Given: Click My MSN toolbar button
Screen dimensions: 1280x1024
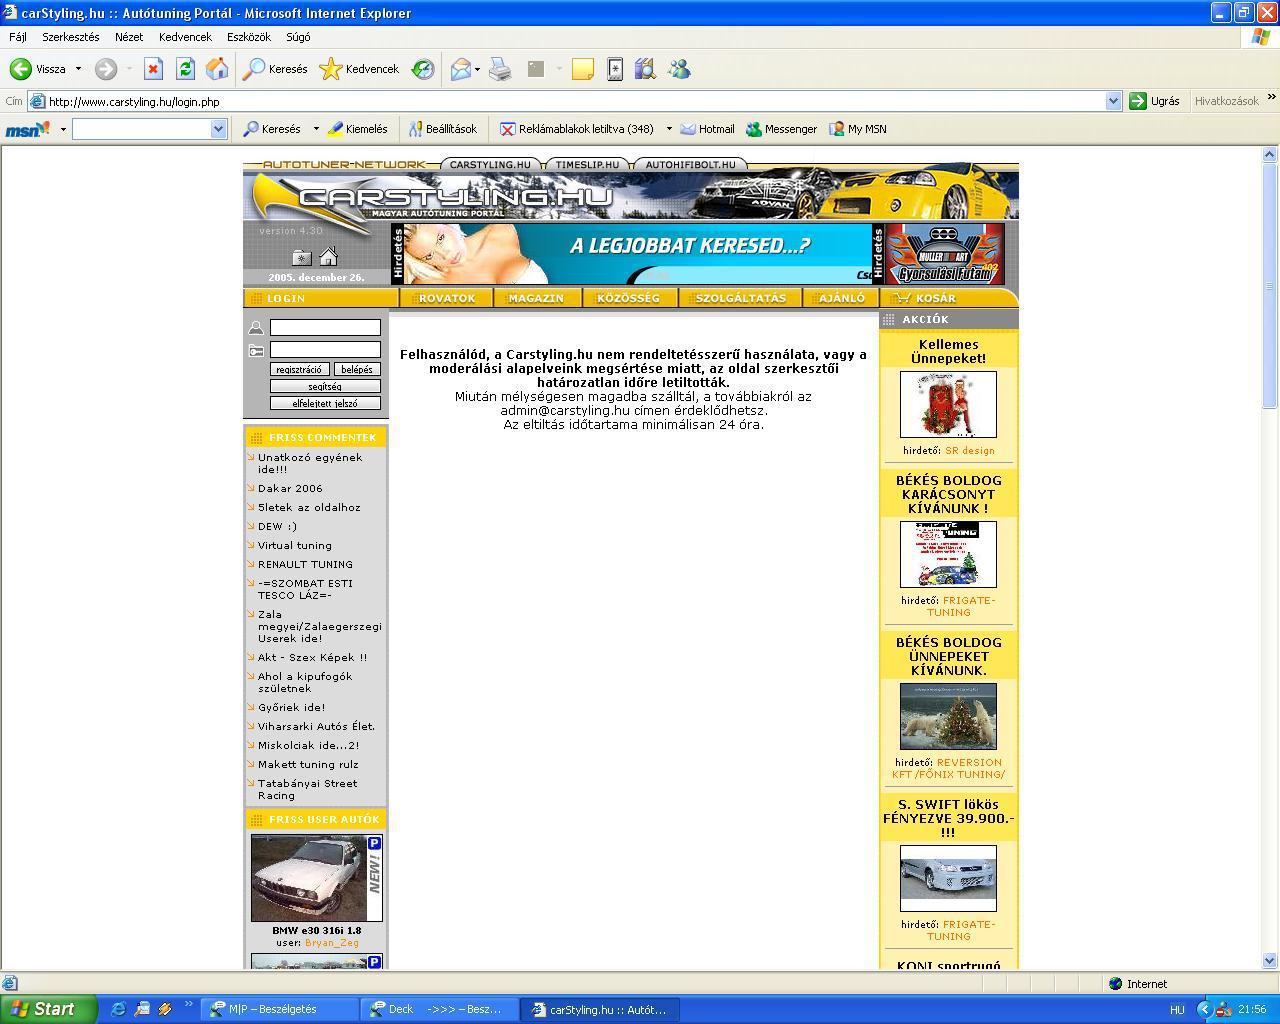Looking at the screenshot, I should pos(858,129).
